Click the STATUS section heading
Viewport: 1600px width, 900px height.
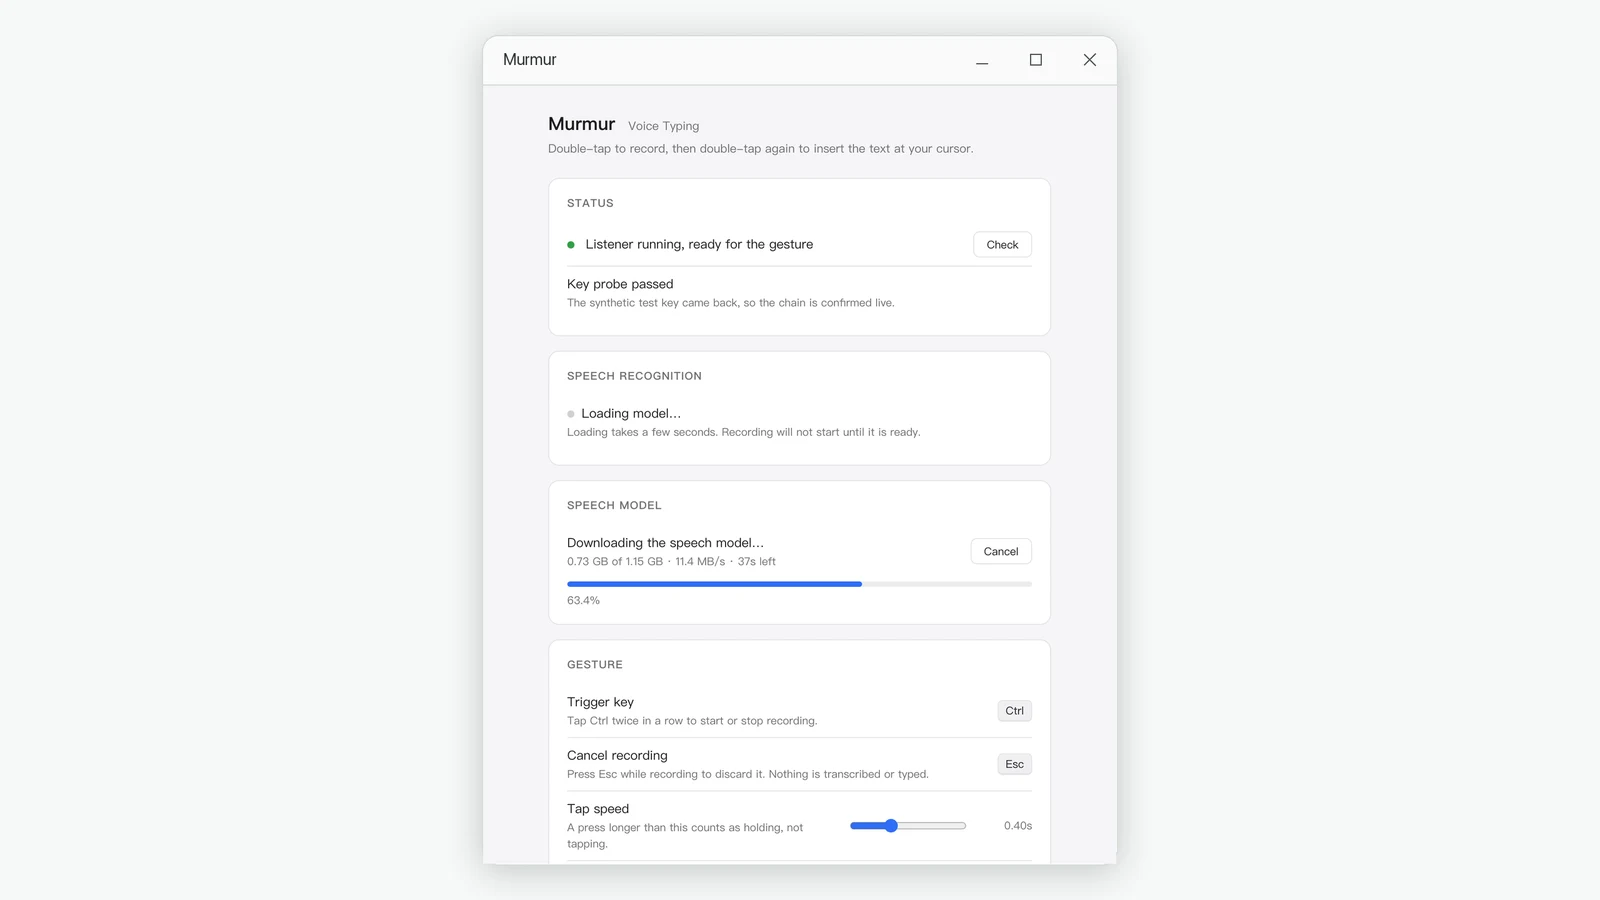tap(590, 203)
